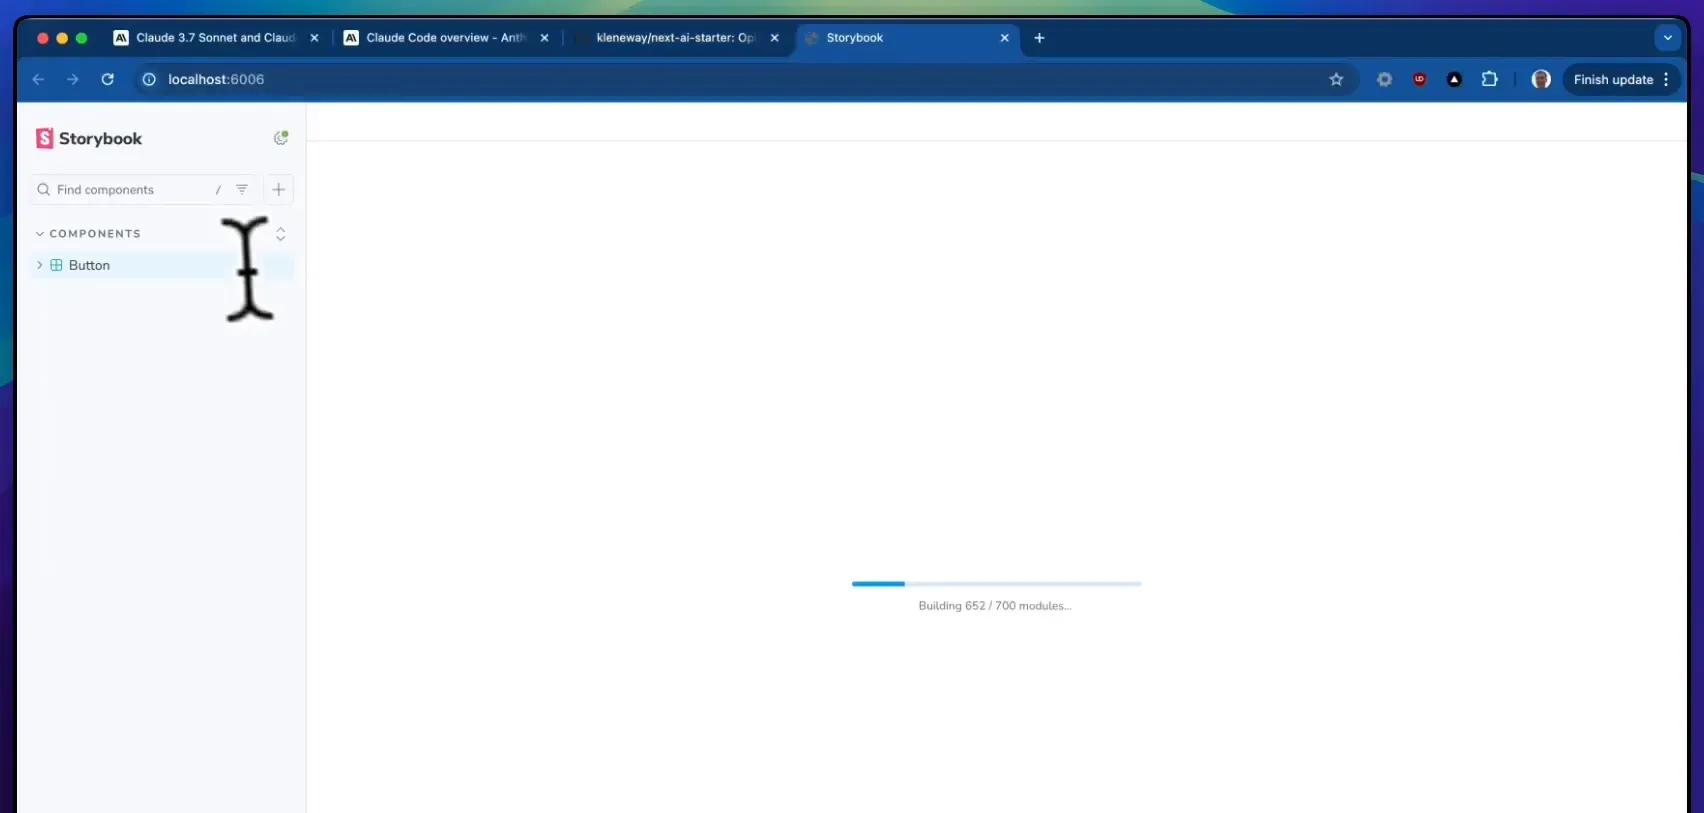The height and width of the screenshot is (813, 1704).
Task: View site information for localhost
Action: click(149, 79)
